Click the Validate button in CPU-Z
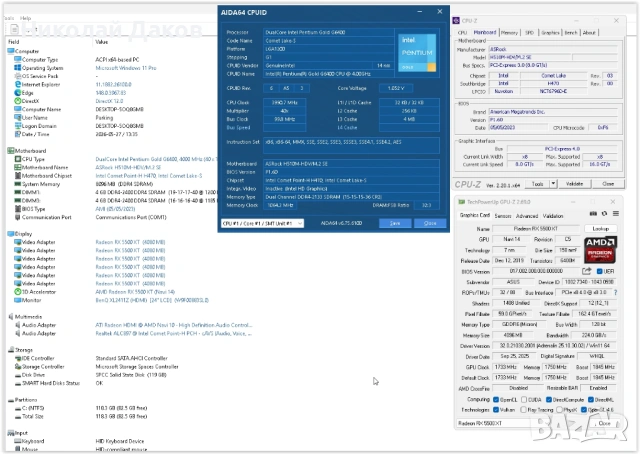This screenshot has width=640, height=454. click(x=574, y=184)
